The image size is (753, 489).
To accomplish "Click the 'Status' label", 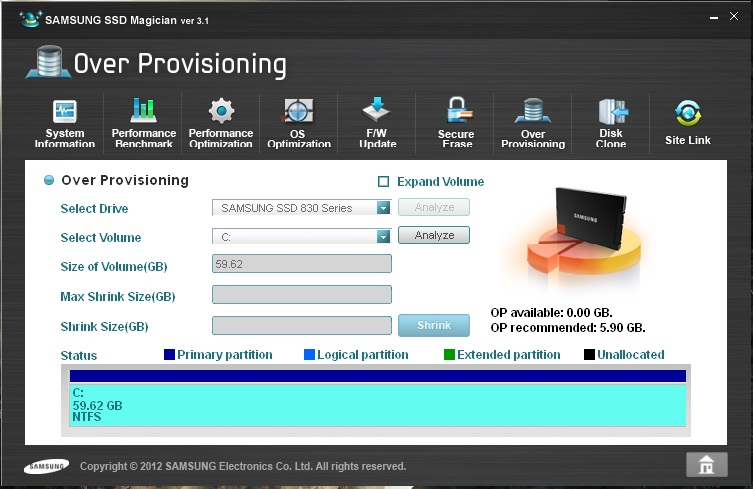I will click(79, 355).
